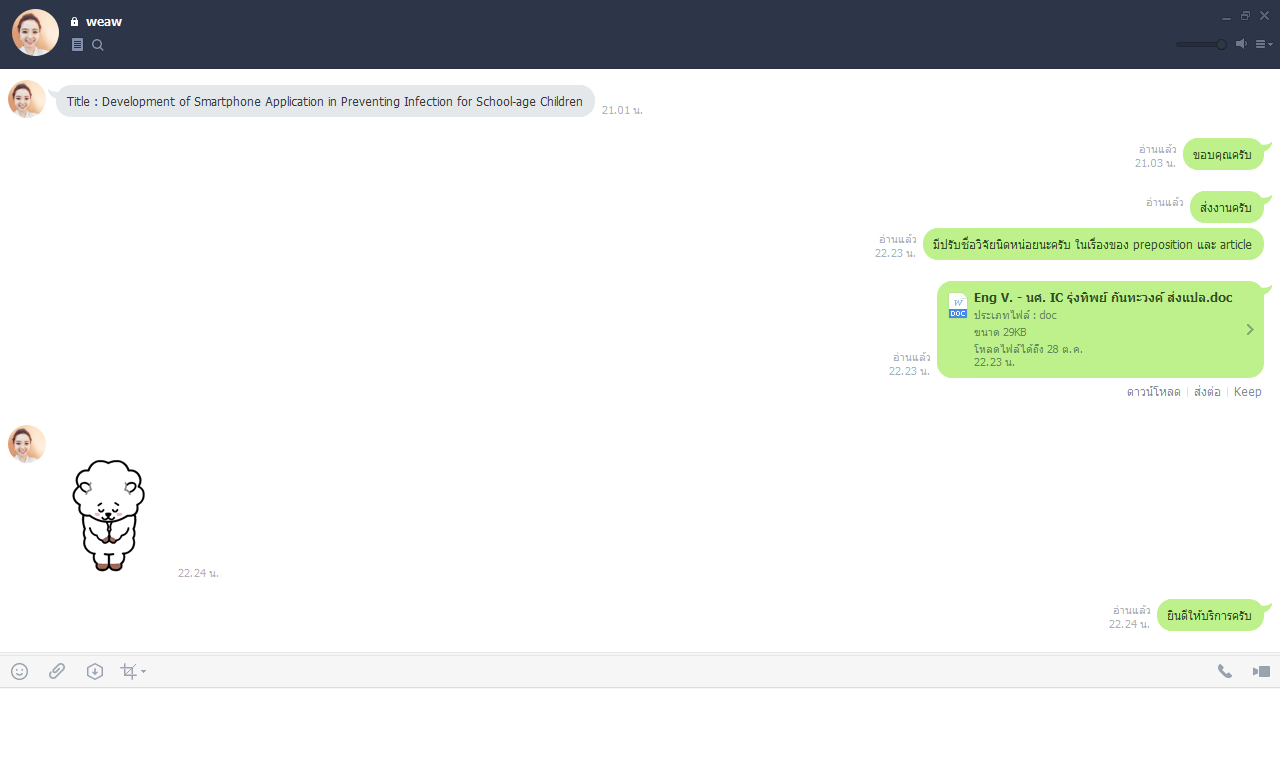Adjust the window opacity slider

[1201, 44]
